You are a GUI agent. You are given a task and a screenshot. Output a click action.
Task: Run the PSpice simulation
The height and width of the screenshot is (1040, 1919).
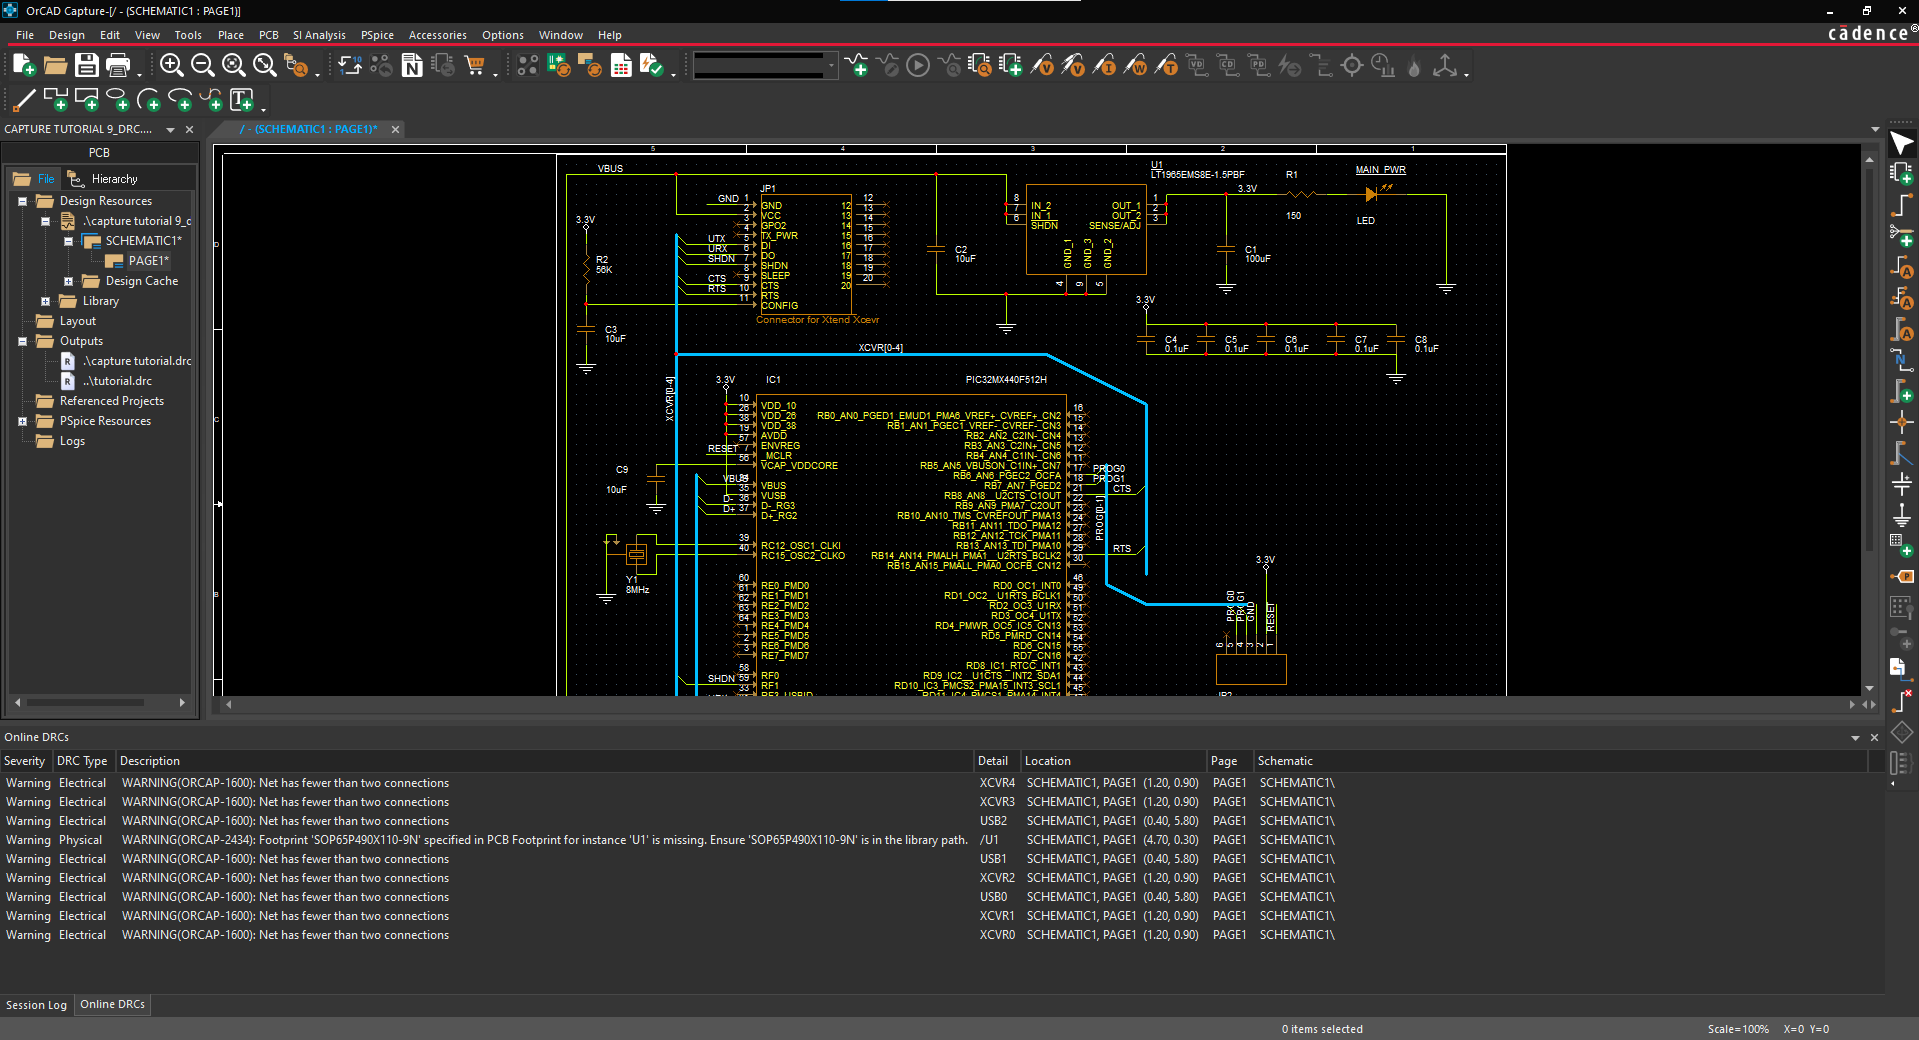(x=917, y=65)
